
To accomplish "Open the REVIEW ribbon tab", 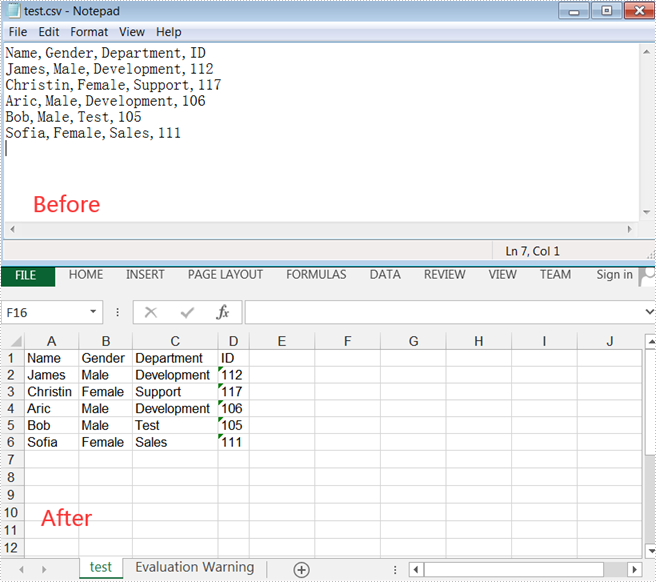I will click(444, 274).
